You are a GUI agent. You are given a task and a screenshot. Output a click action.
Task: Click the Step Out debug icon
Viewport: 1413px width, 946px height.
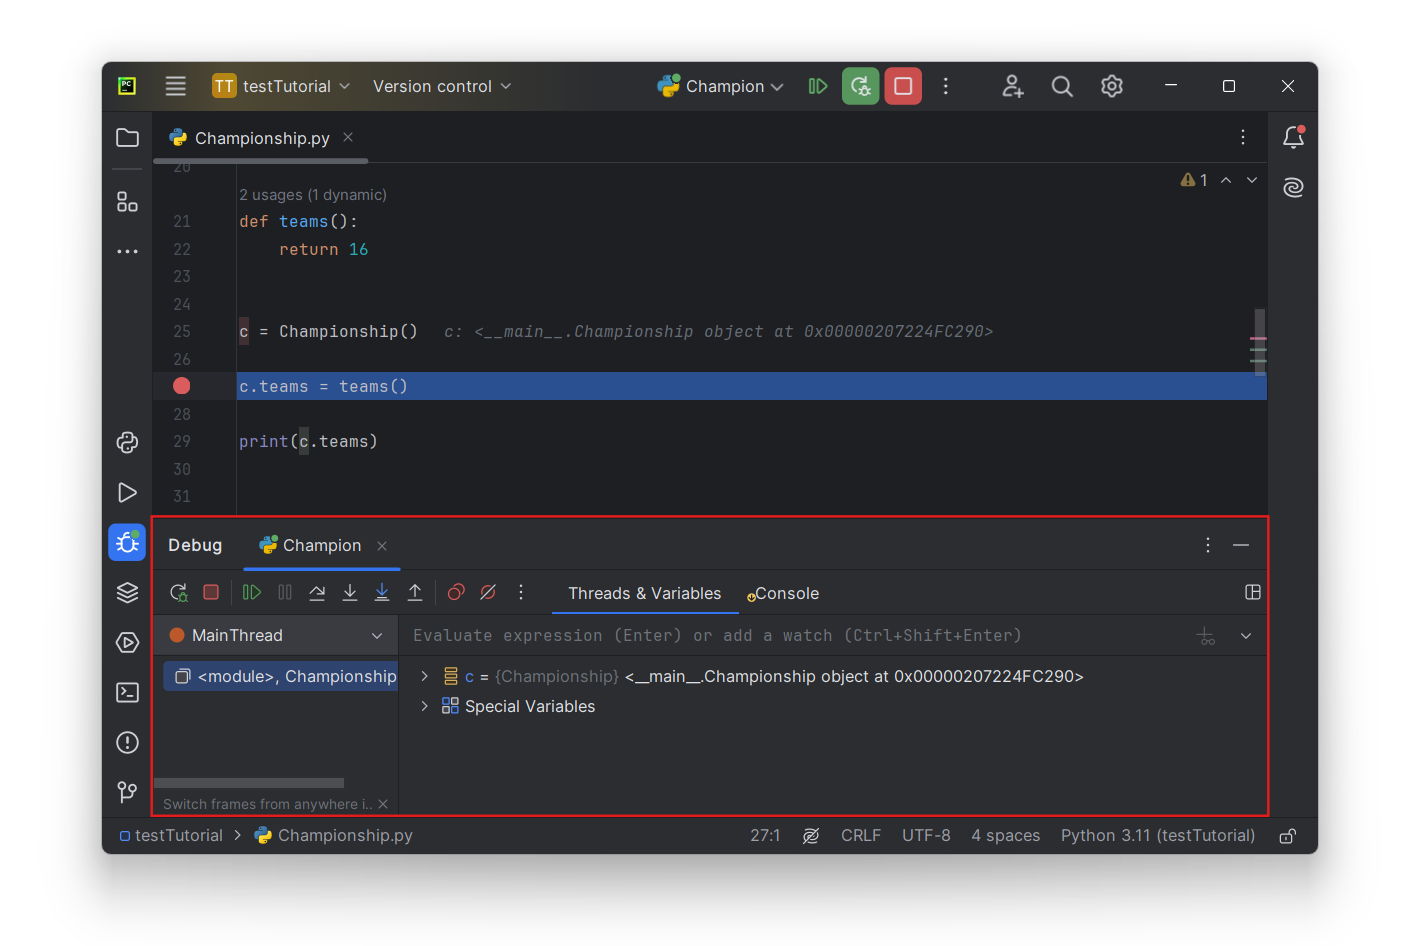415,593
